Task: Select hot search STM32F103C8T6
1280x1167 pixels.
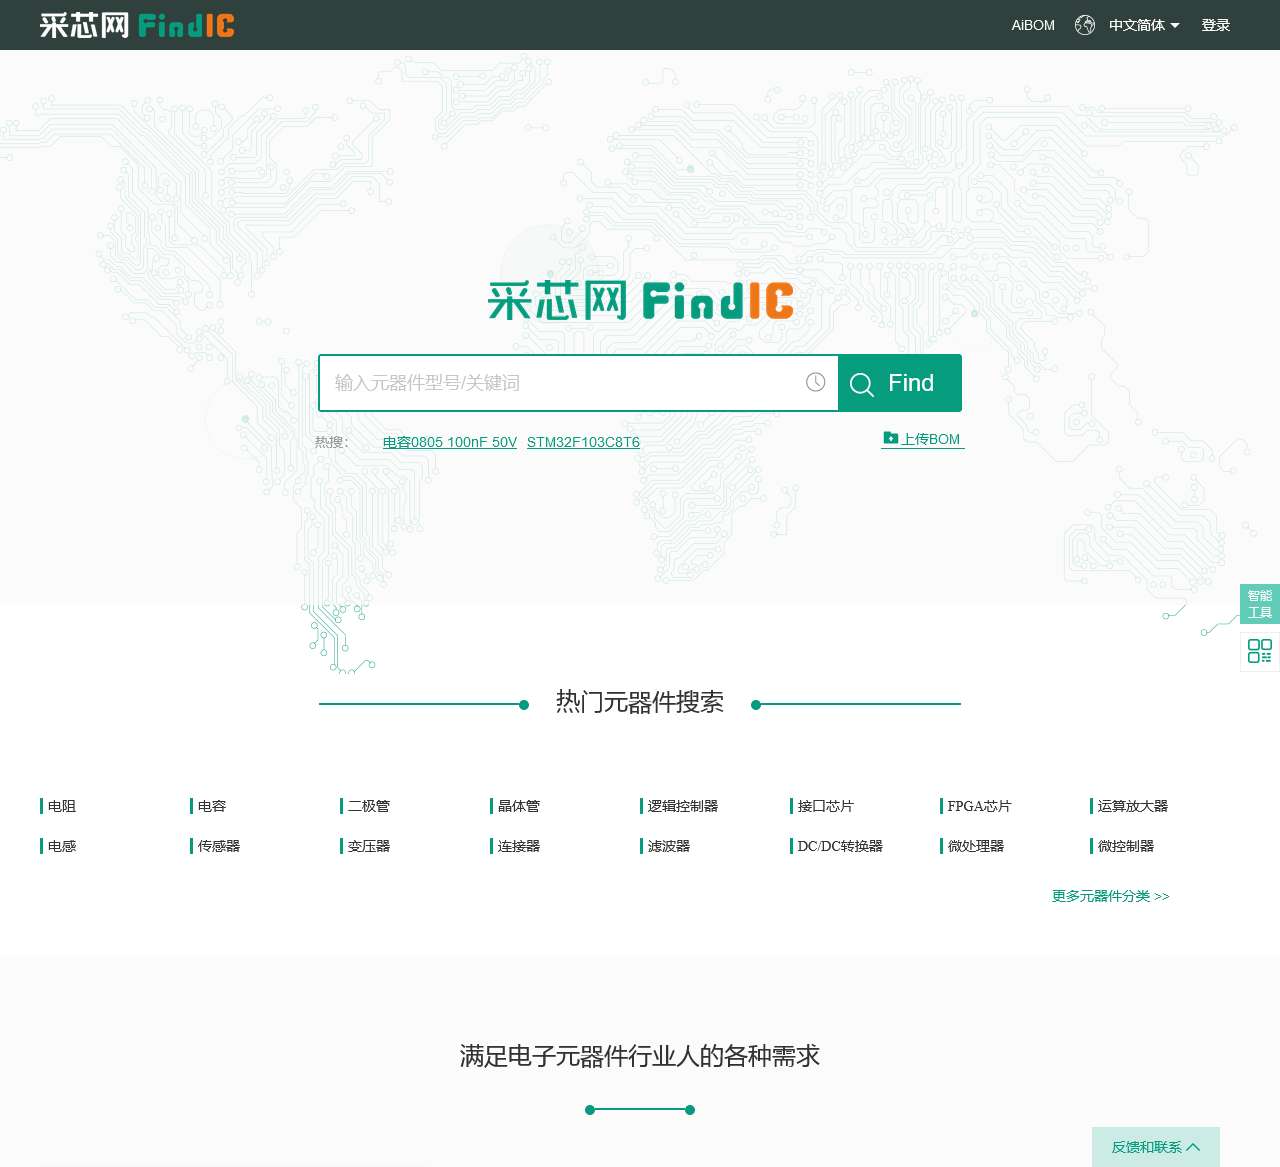Action: pyautogui.click(x=583, y=442)
